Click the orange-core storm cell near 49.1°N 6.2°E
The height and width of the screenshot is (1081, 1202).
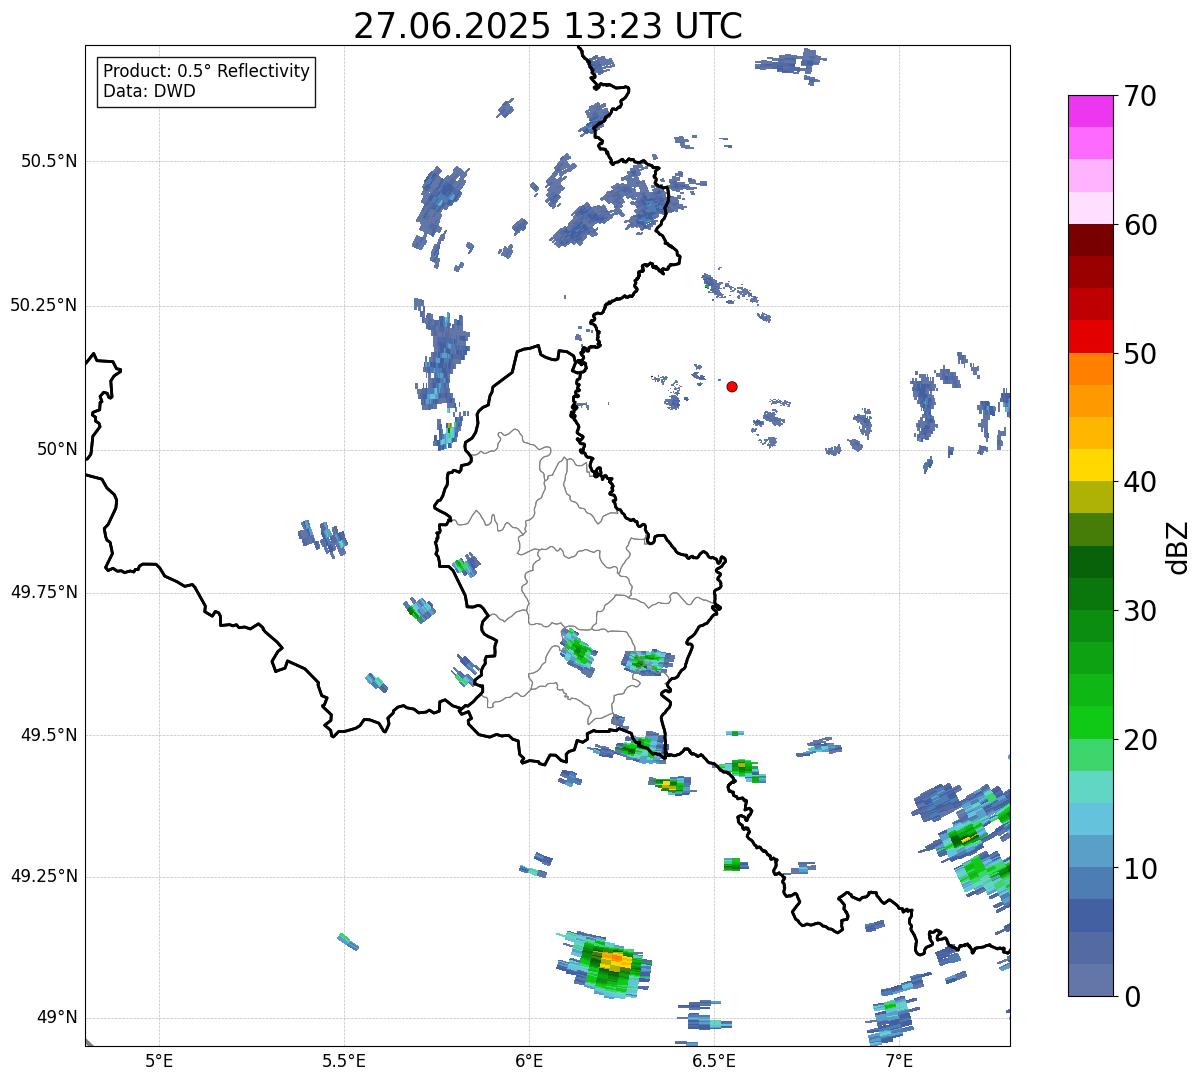pos(606,964)
